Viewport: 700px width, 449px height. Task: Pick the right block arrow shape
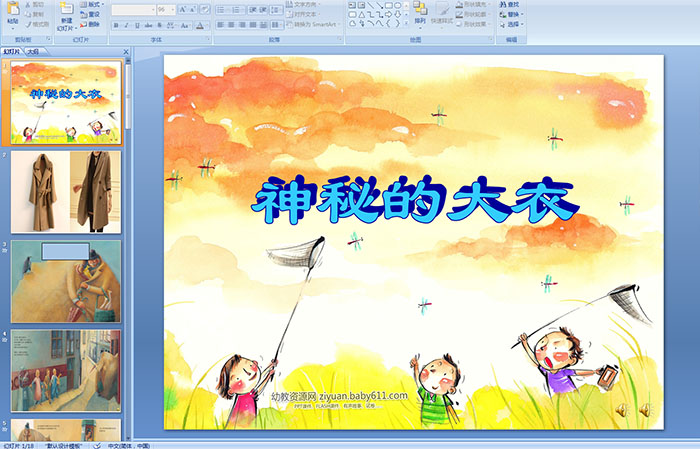pyautogui.click(x=388, y=14)
